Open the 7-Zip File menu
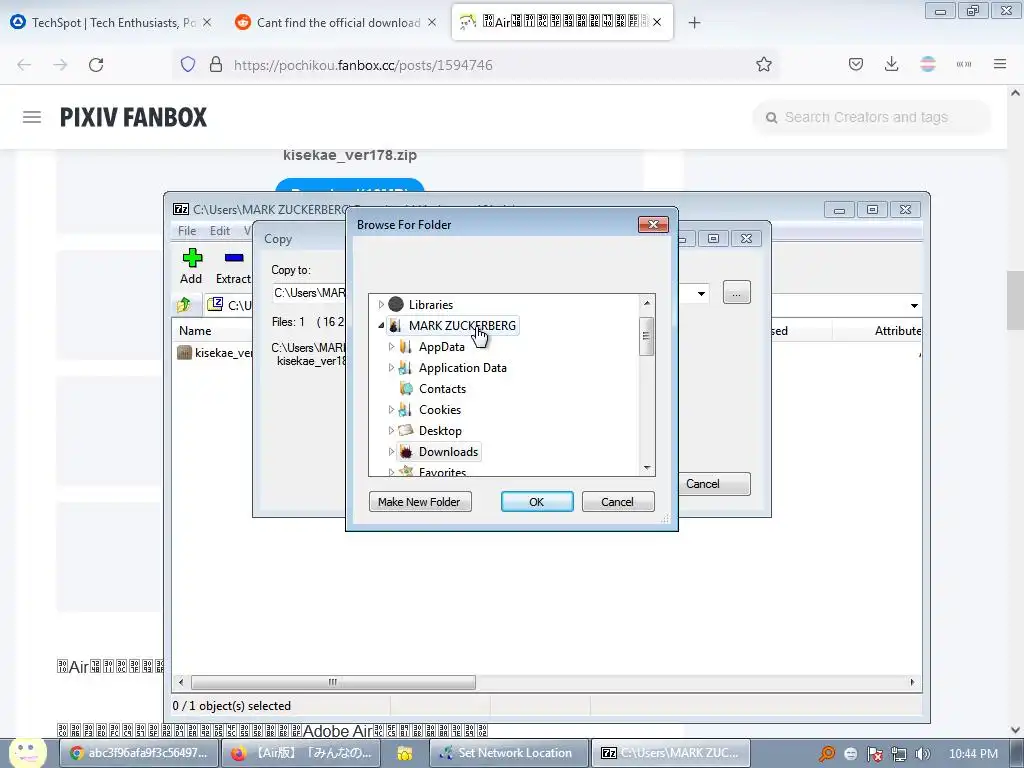Viewport: 1024px width, 768px height. 187,231
